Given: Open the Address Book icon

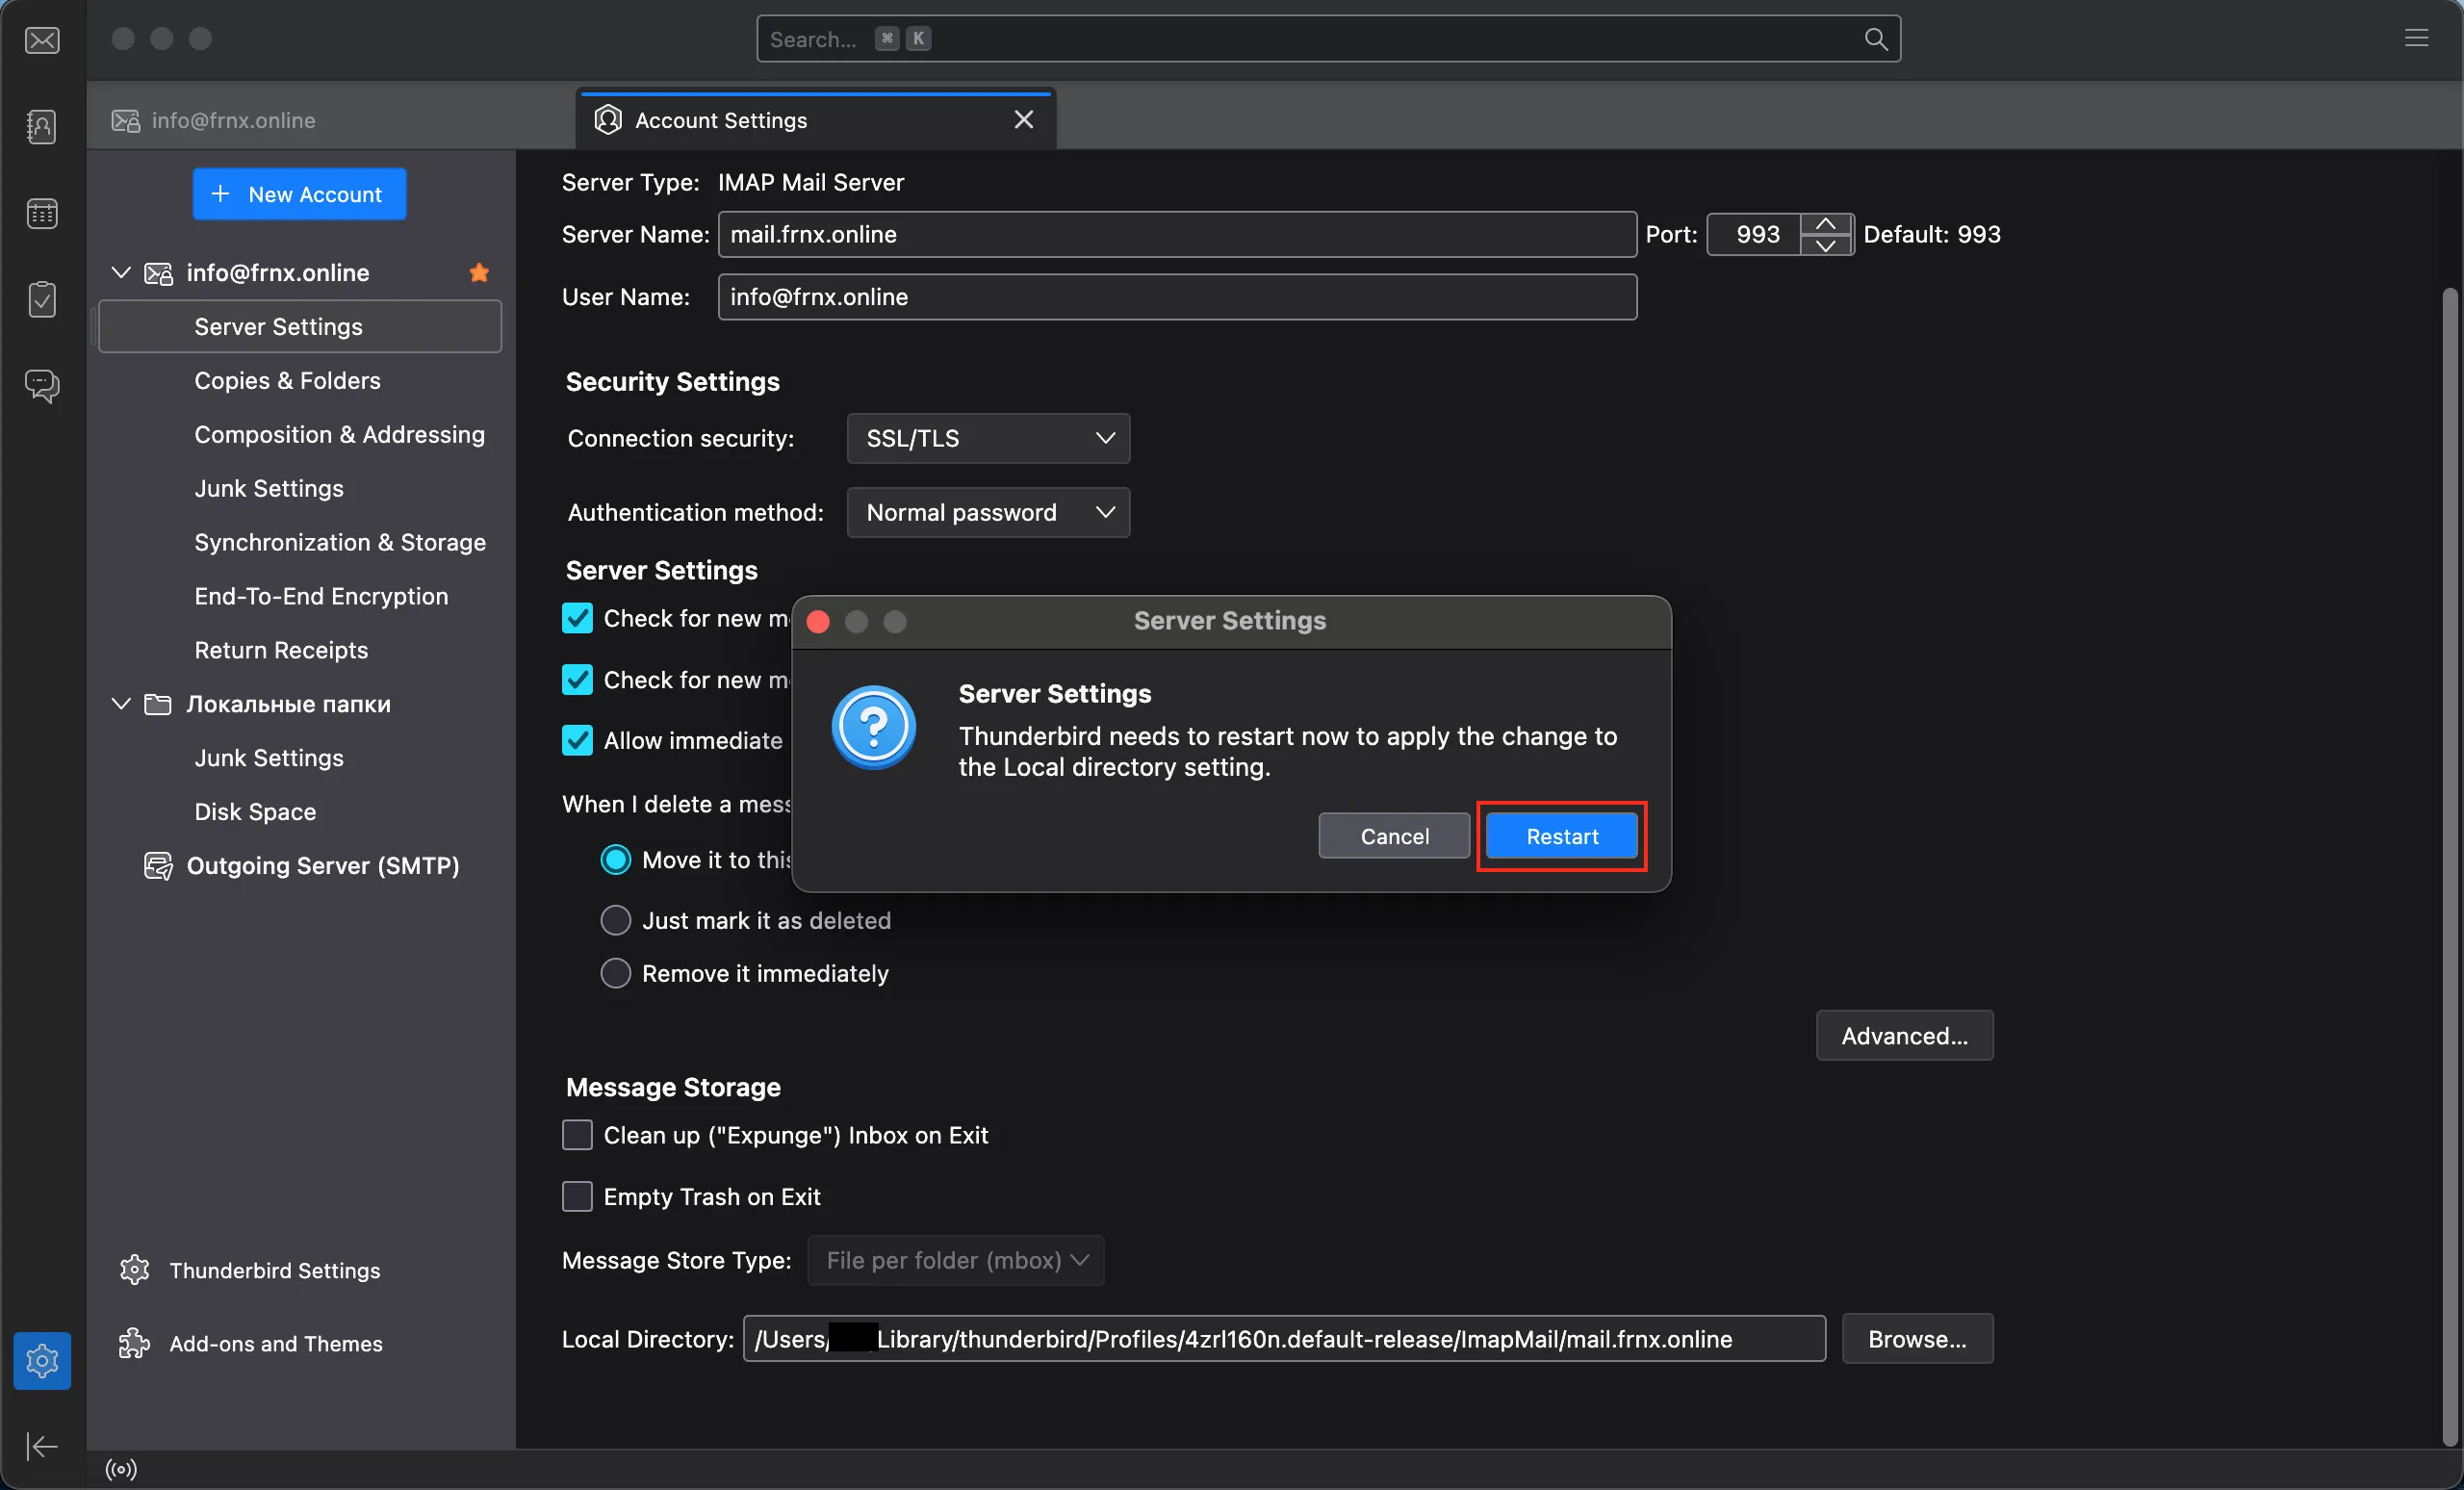Looking at the screenshot, I should (x=42, y=126).
